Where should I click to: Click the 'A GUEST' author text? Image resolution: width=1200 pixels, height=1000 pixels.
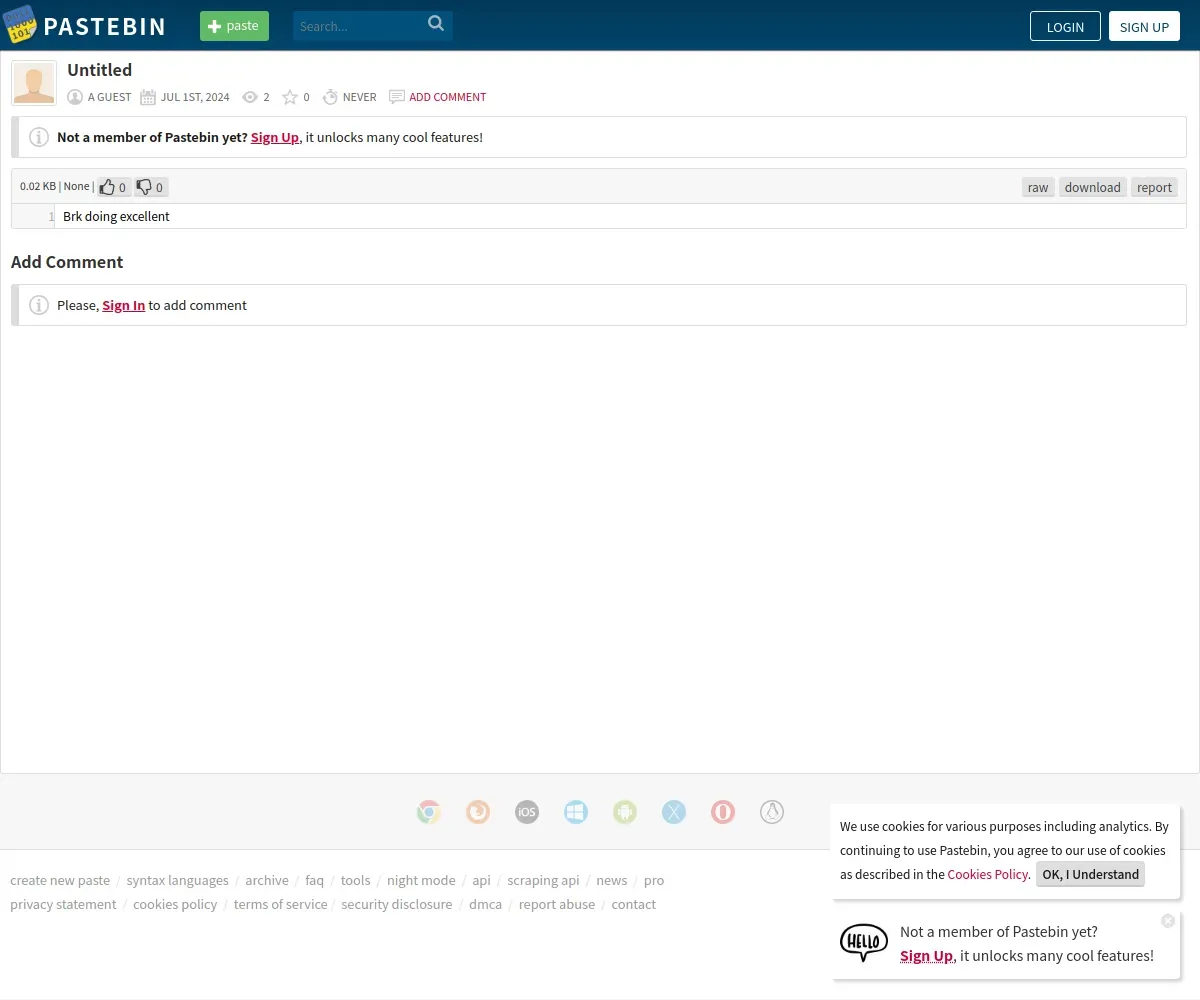(110, 97)
